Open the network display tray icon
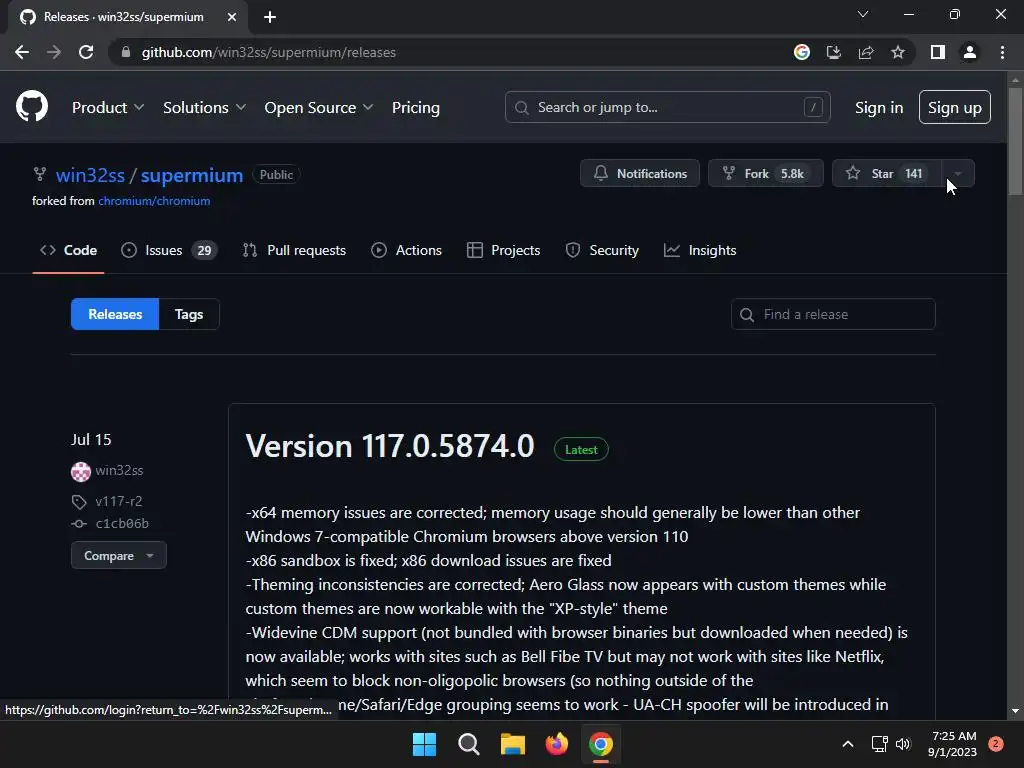 (x=880, y=744)
